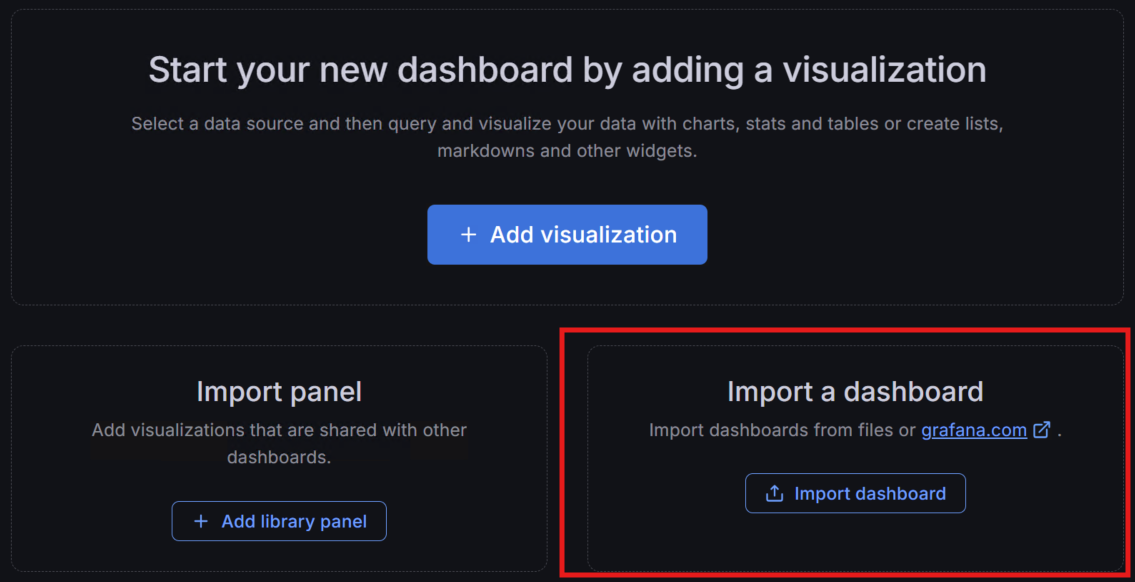1135x582 pixels.
Task: Click the "Add visualizations that are shared" text
Action: tap(279, 430)
